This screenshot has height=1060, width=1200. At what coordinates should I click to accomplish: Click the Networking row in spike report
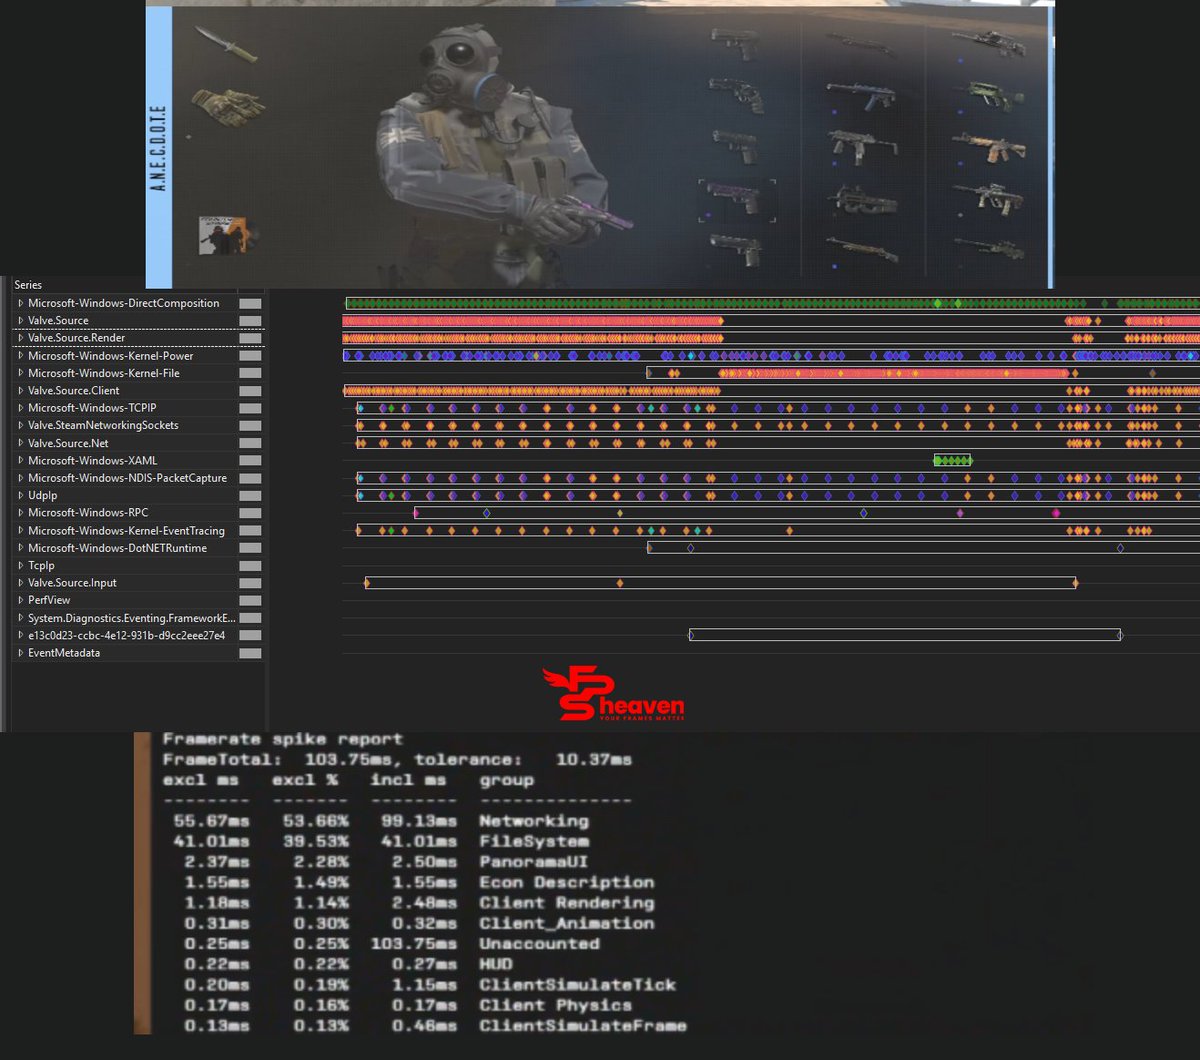click(x=381, y=821)
